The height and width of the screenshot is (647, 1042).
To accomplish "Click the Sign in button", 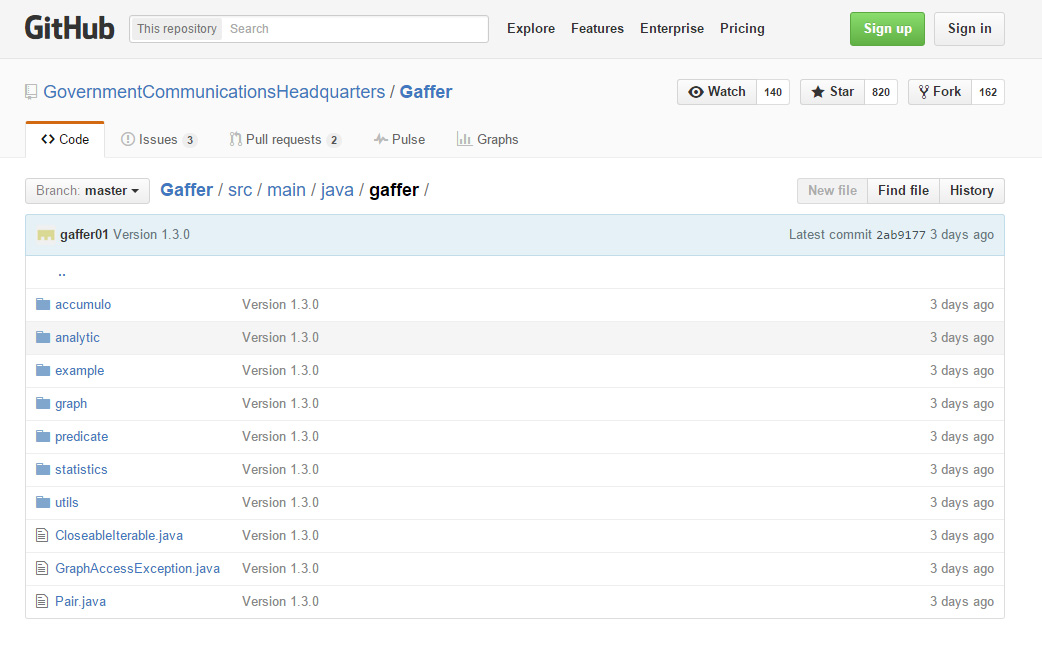I will pyautogui.click(x=970, y=29).
